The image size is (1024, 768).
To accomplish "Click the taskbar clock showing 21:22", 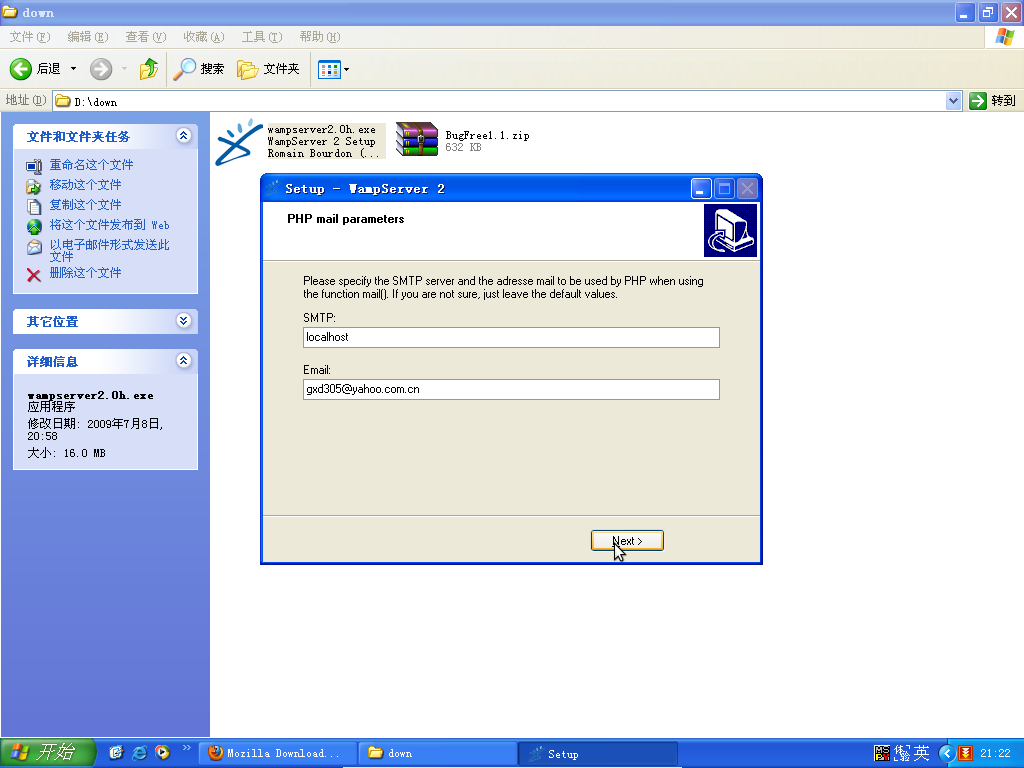I will click(x=995, y=754).
